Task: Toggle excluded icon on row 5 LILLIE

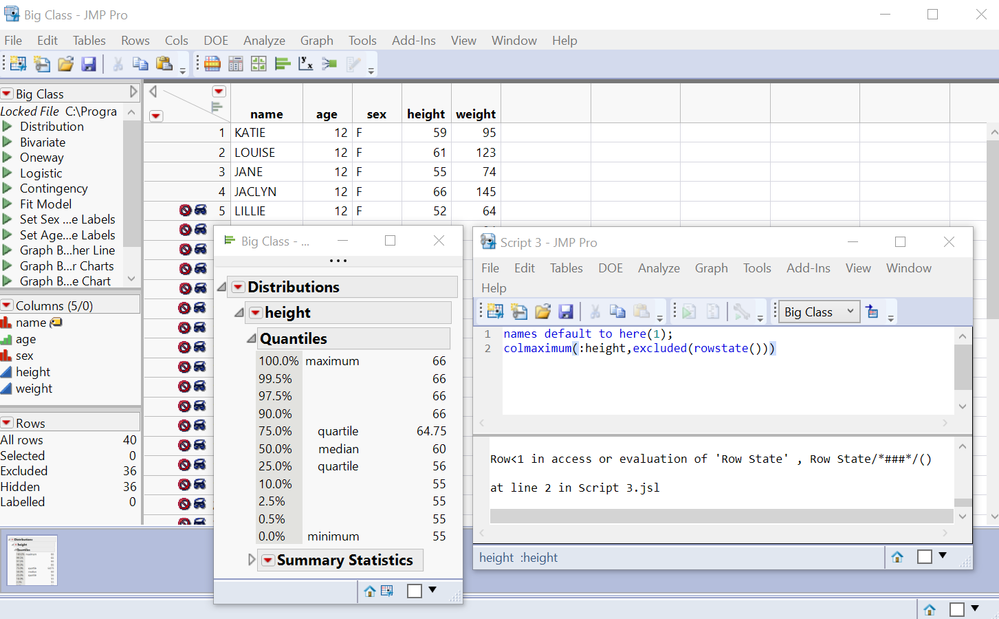Action: click(x=185, y=210)
